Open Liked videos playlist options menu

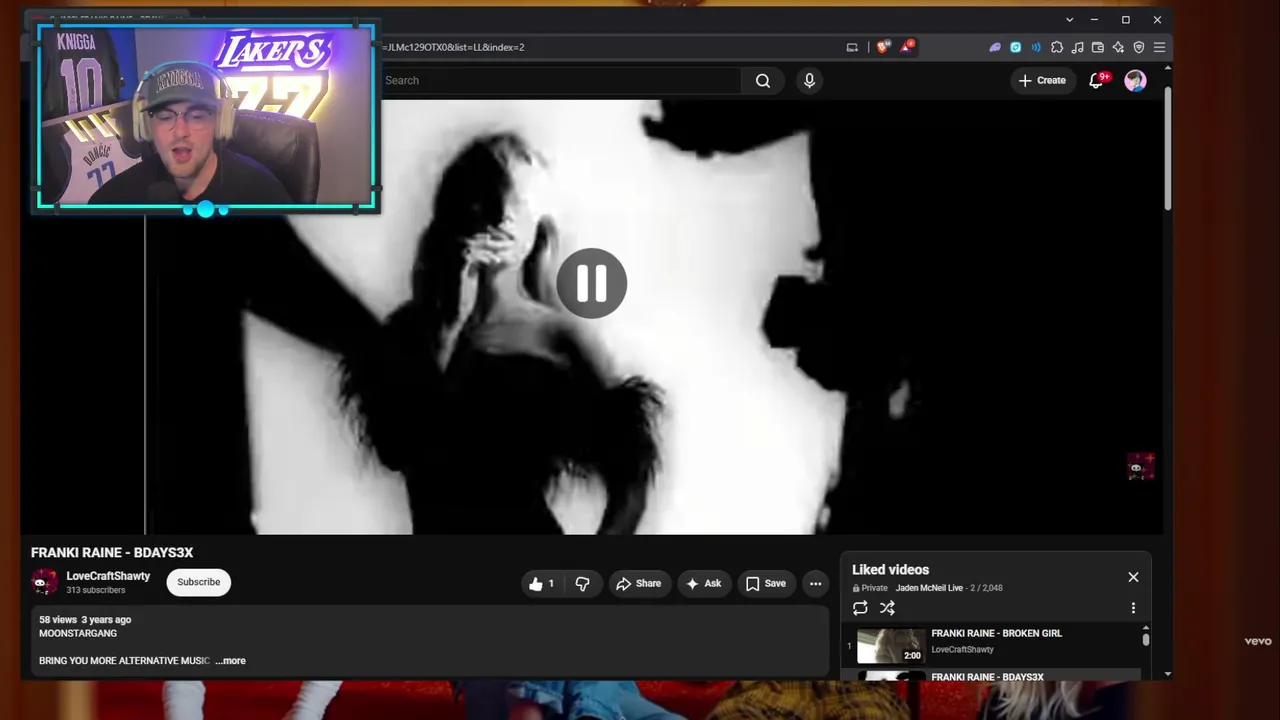(1133, 608)
